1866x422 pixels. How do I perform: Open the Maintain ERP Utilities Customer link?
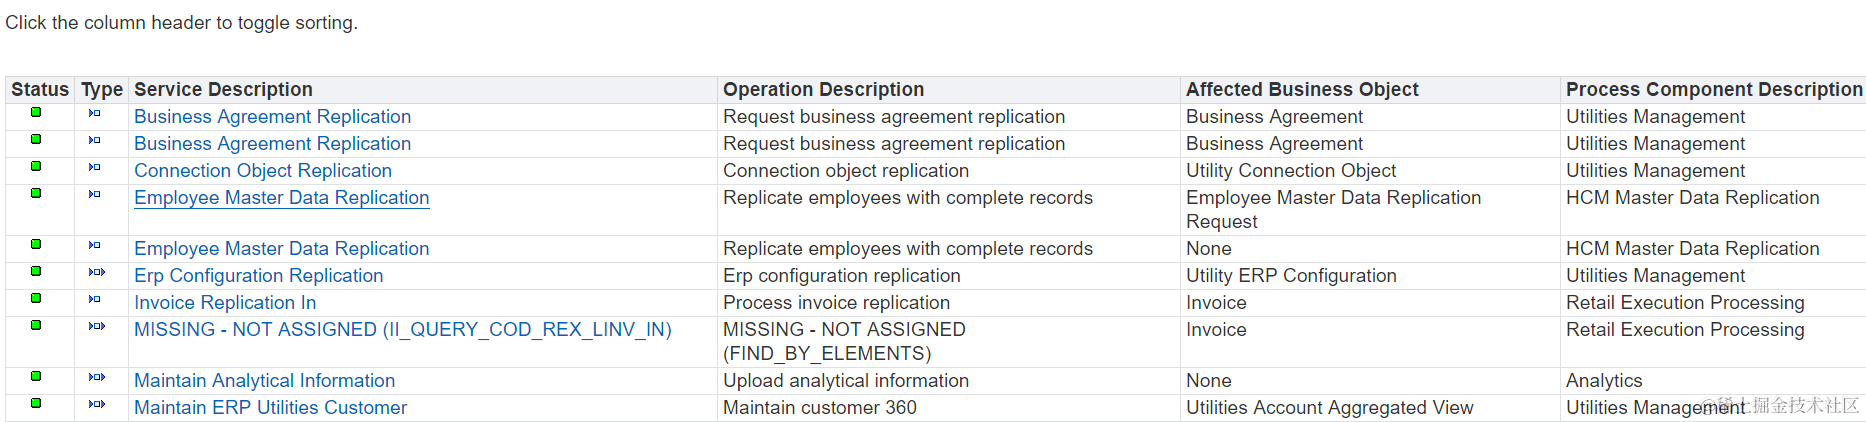271,408
